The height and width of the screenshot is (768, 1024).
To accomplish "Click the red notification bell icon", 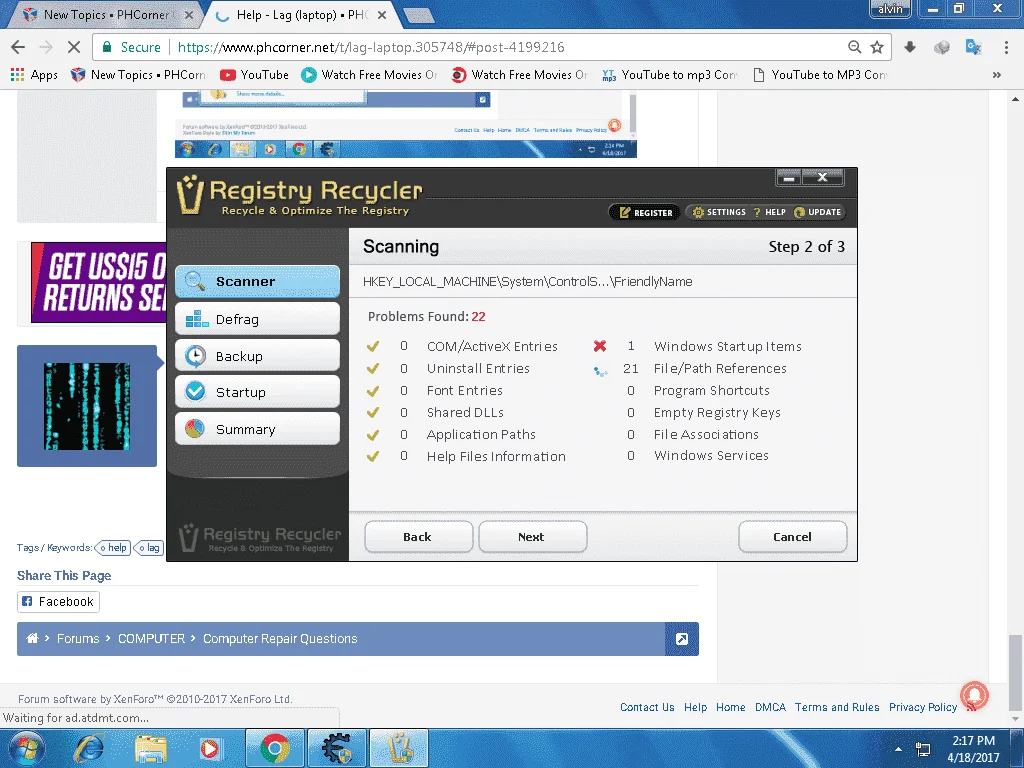I will (974, 694).
